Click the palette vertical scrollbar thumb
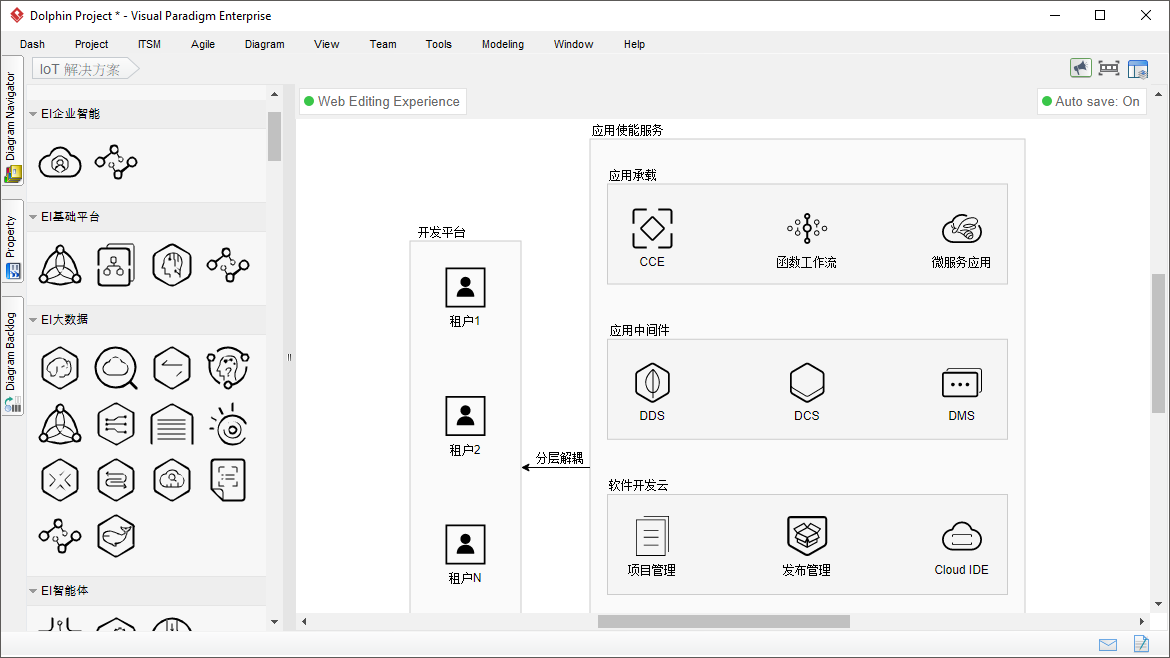 [275, 137]
